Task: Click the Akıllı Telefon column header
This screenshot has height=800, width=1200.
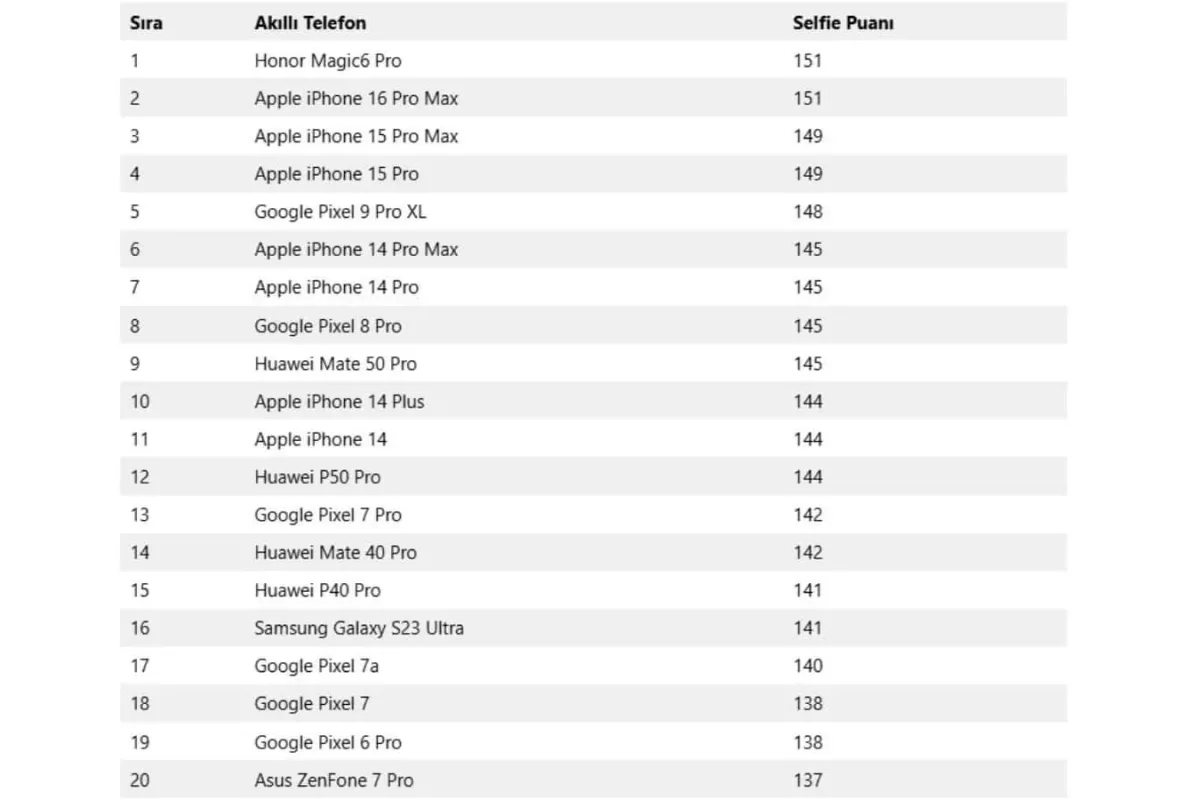Action: (310, 22)
